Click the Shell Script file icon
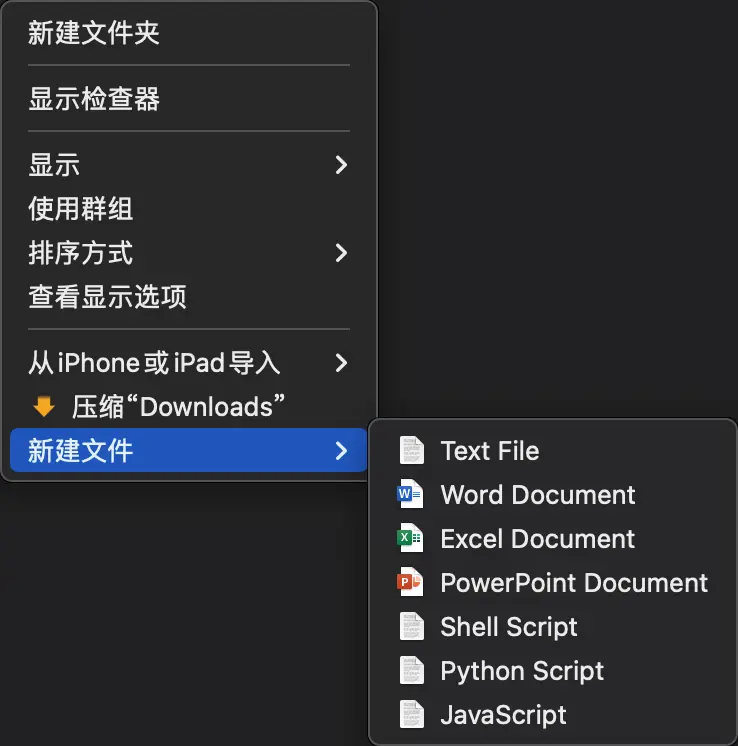The height and width of the screenshot is (746, 738). [x=412, y=626]
